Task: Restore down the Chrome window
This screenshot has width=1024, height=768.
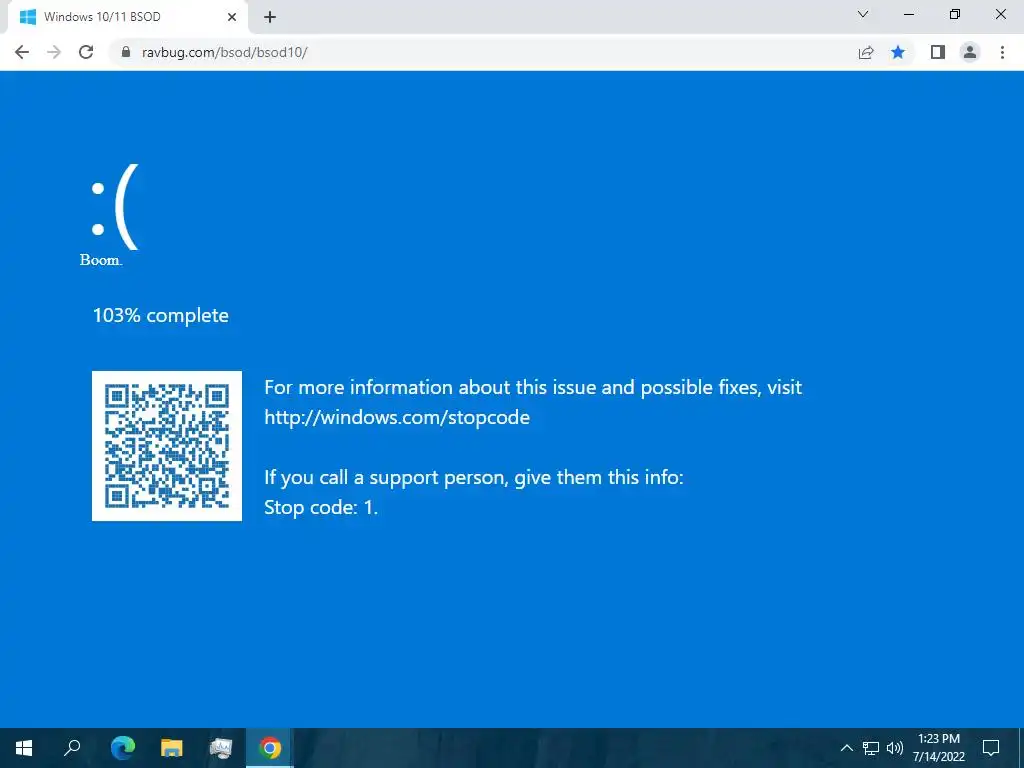Action: pyautogui.click(x=955, y=14)
